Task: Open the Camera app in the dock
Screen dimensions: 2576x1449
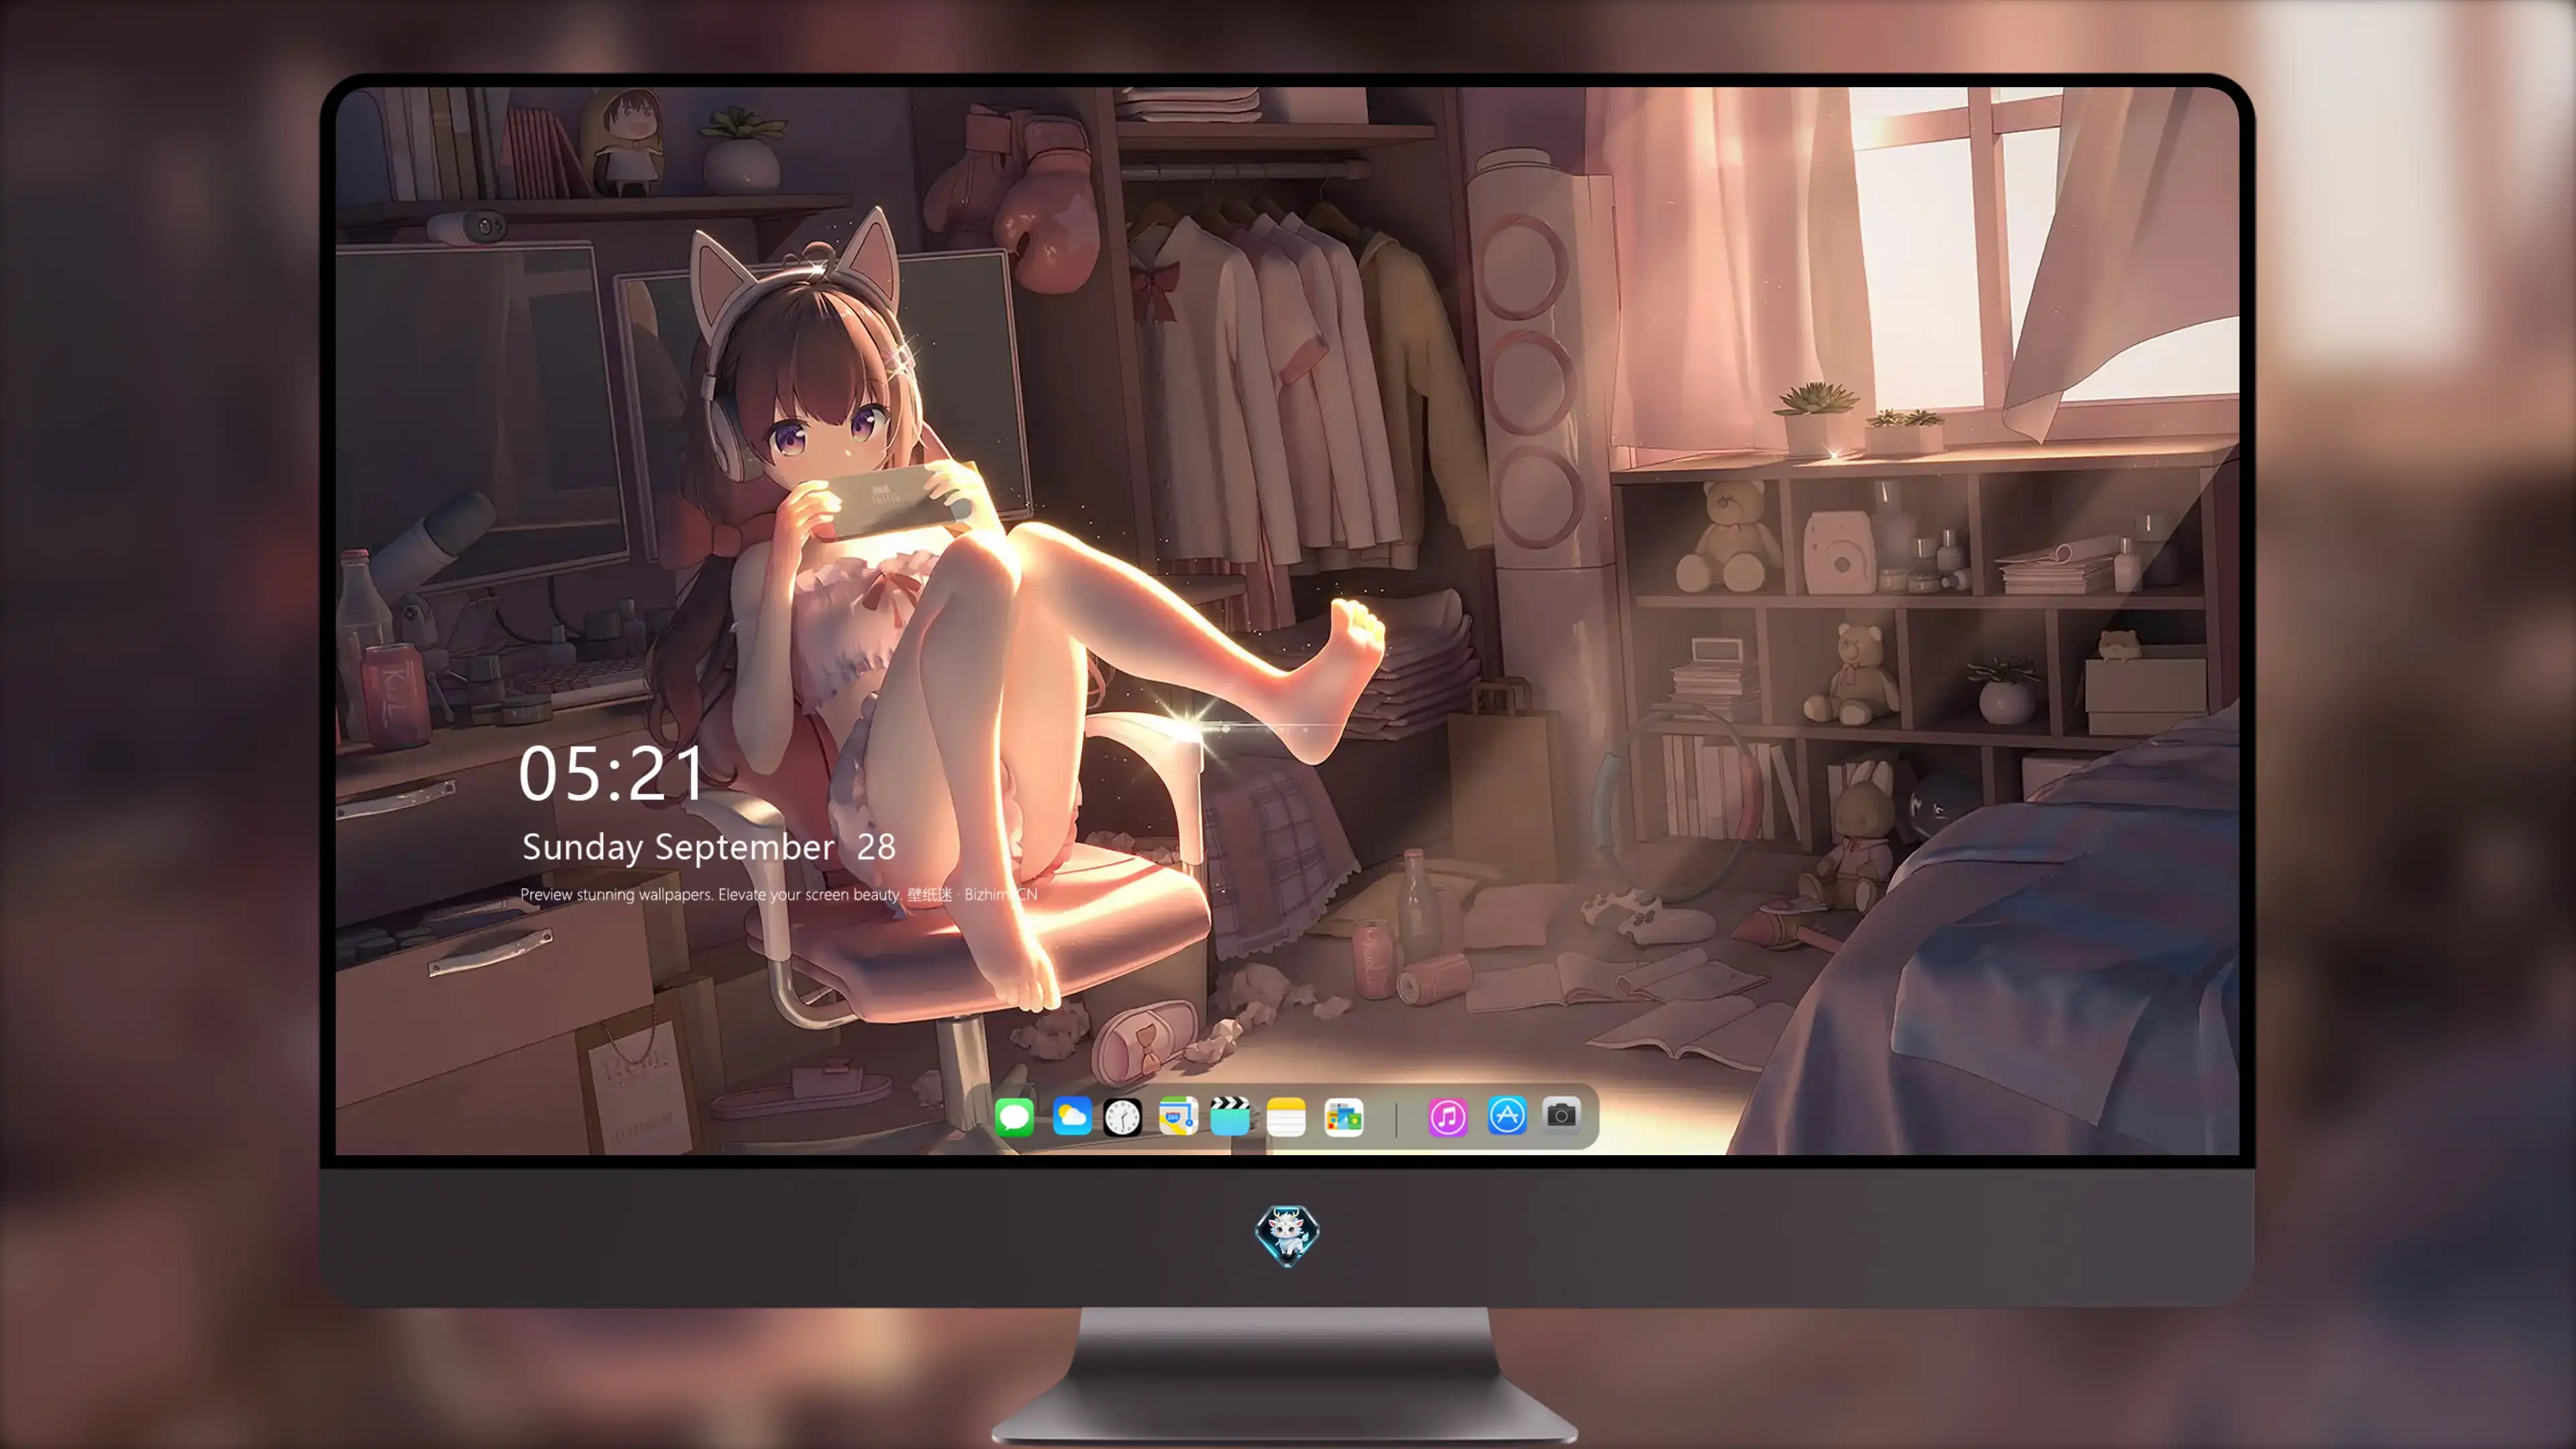Action: point(1561,1116)
